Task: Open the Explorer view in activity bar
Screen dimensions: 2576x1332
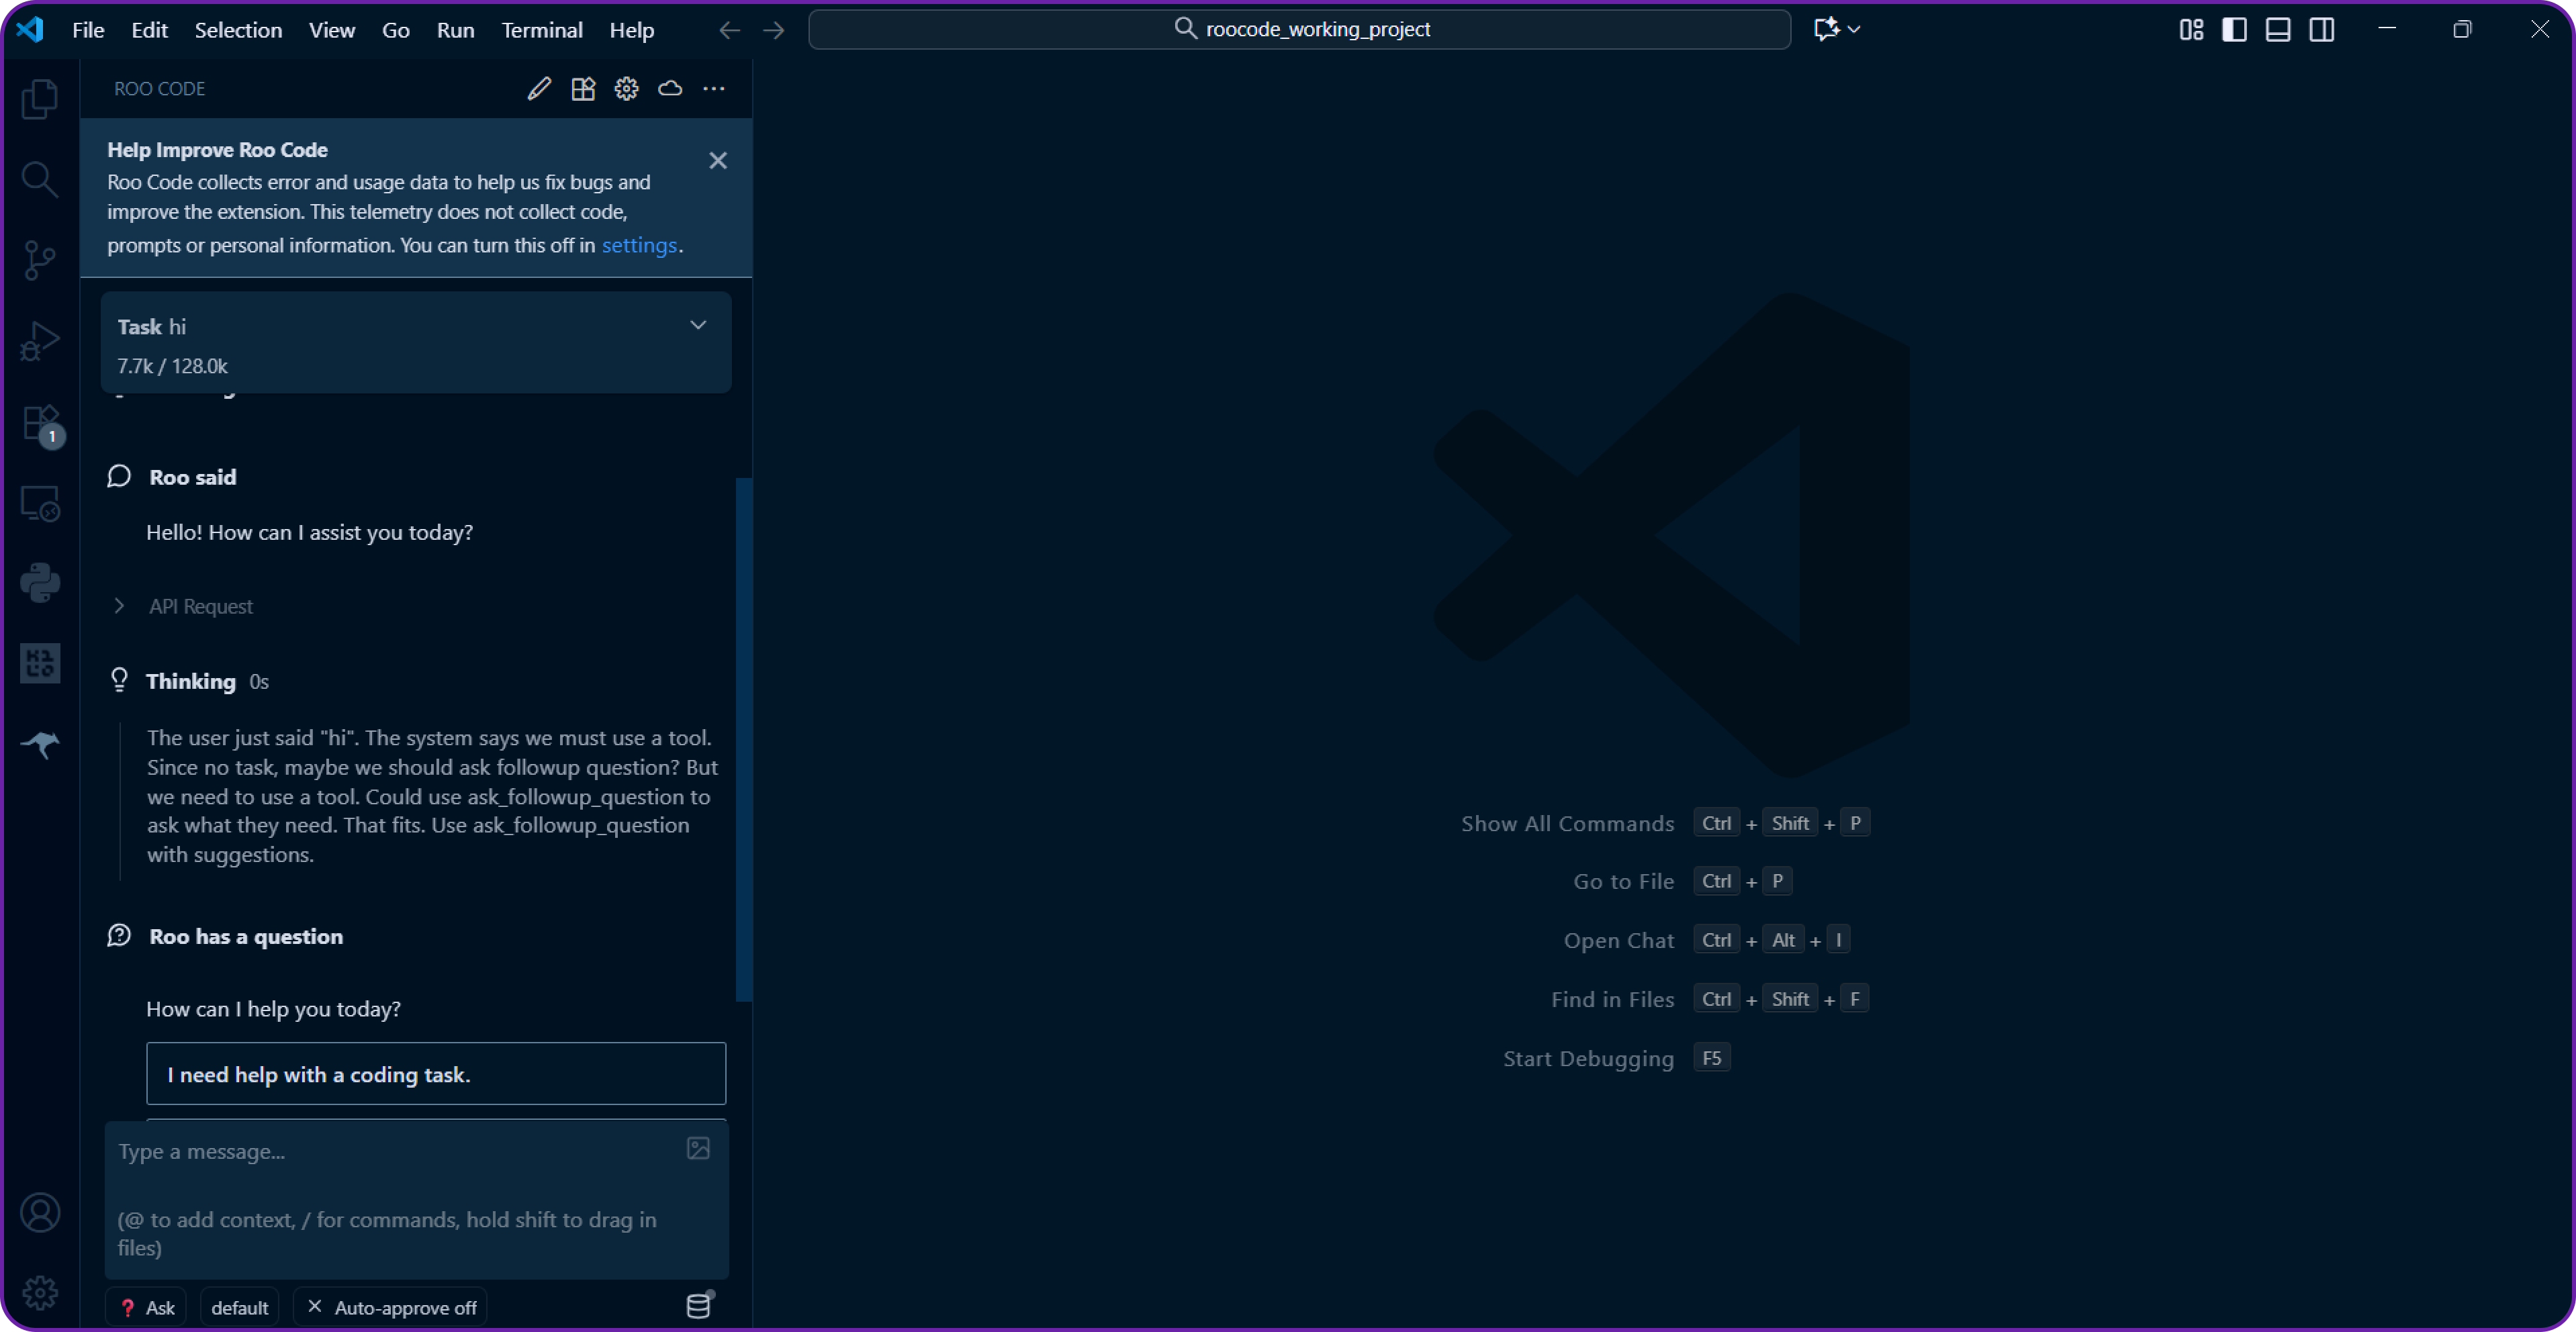Action: click(40, 99)
